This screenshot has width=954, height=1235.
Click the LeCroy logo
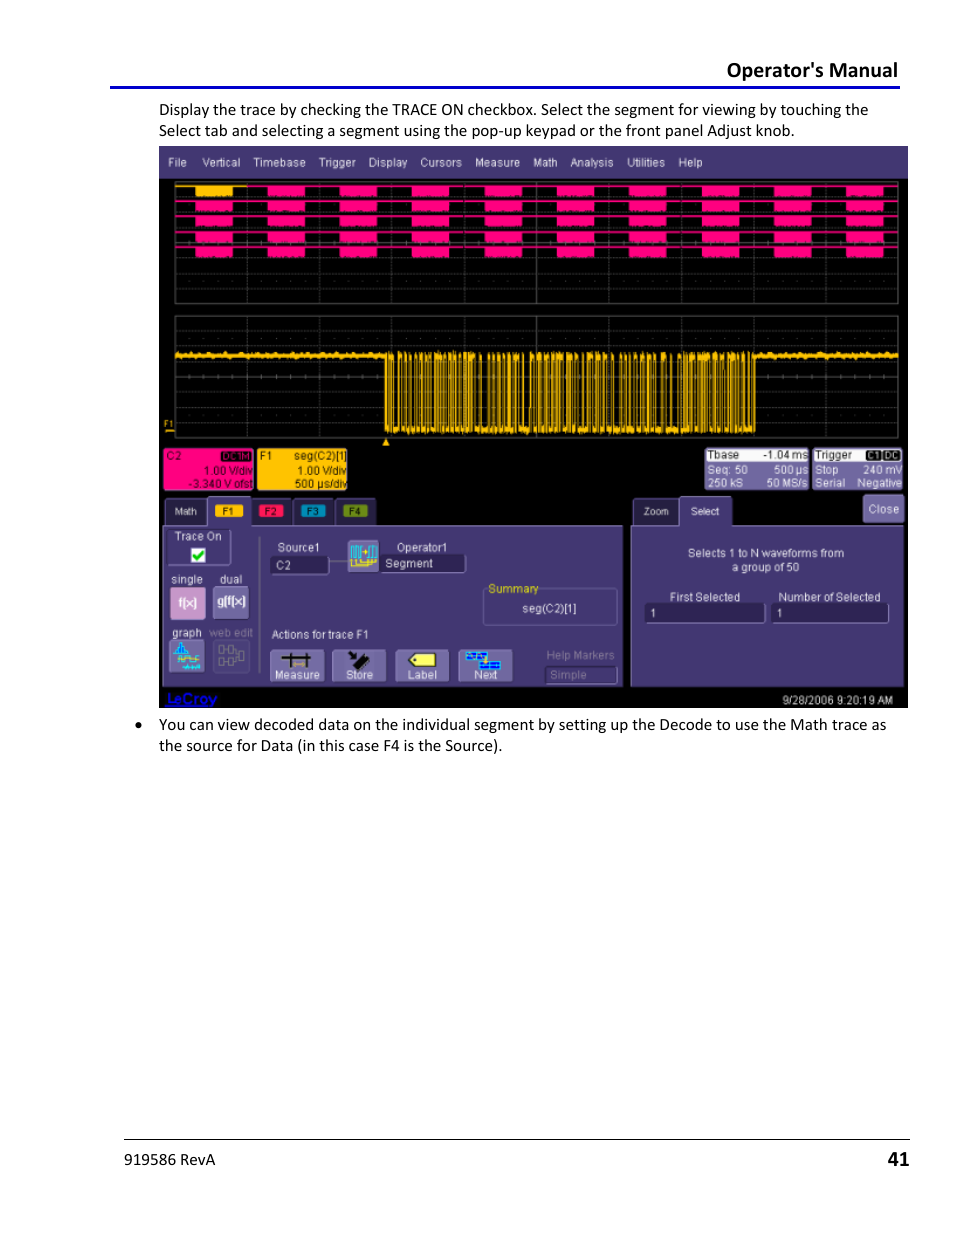point(192,699)
